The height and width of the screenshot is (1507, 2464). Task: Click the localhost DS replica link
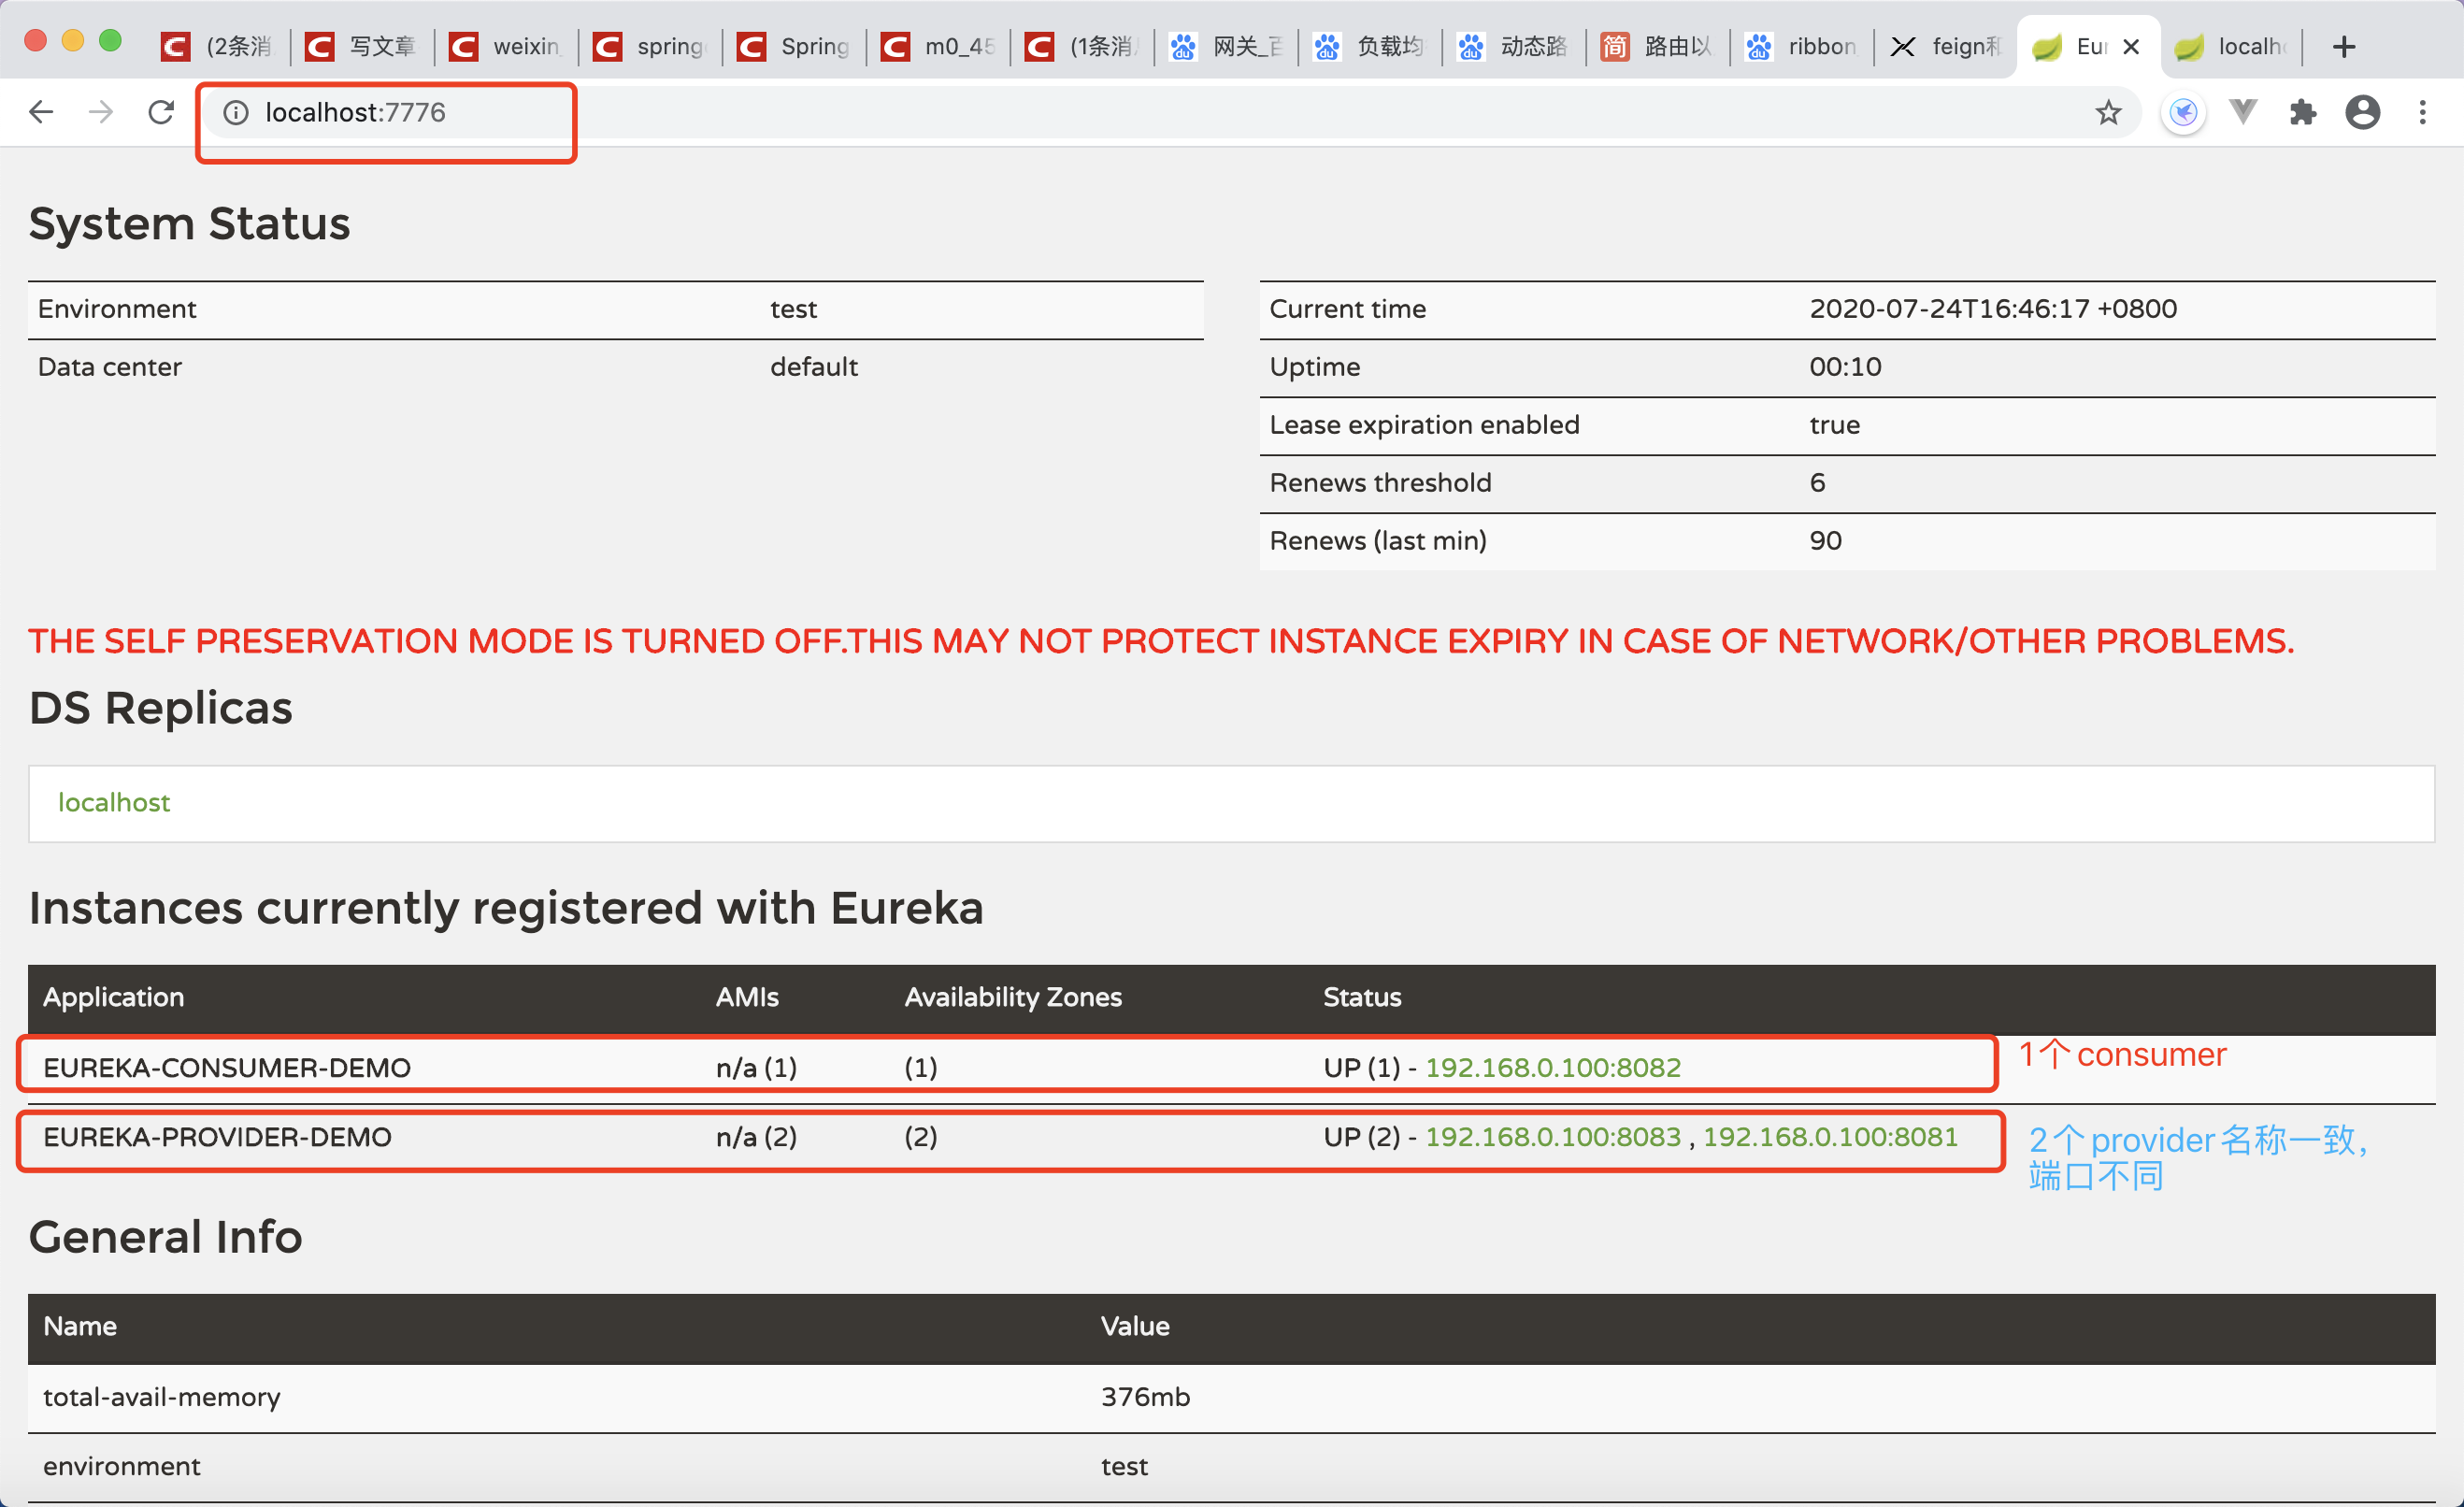coord(114,803)
